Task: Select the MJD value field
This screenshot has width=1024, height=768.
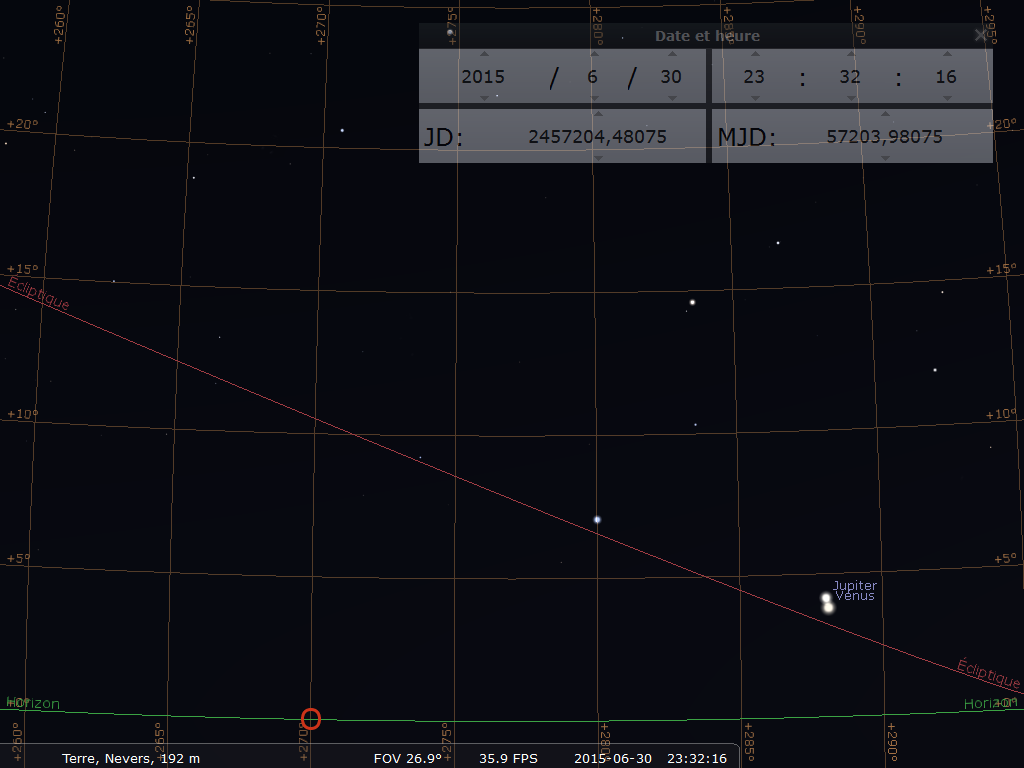Action: tap(884, 137)
